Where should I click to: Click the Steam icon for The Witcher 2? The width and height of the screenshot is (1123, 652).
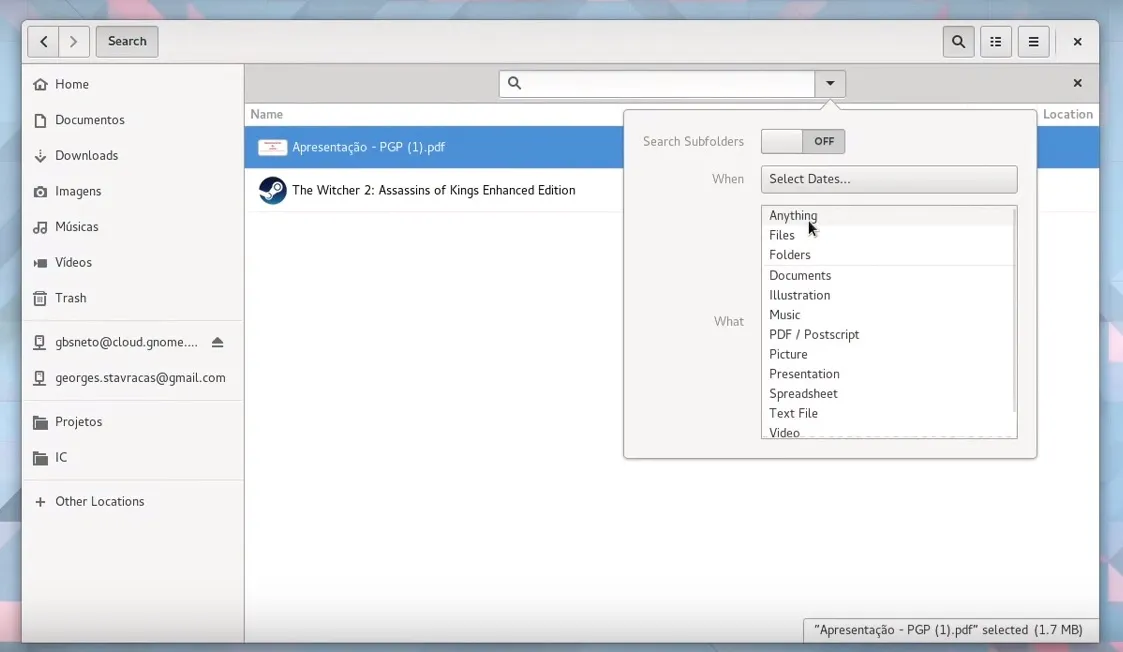(x=272, y=190)
